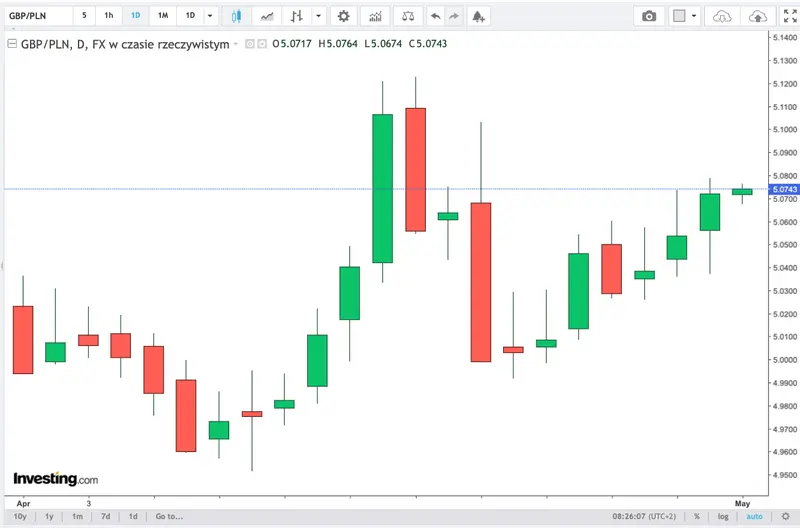The image size is (800, 528).
Task: Set the 1y date range
Action: (x=49, y=516)
